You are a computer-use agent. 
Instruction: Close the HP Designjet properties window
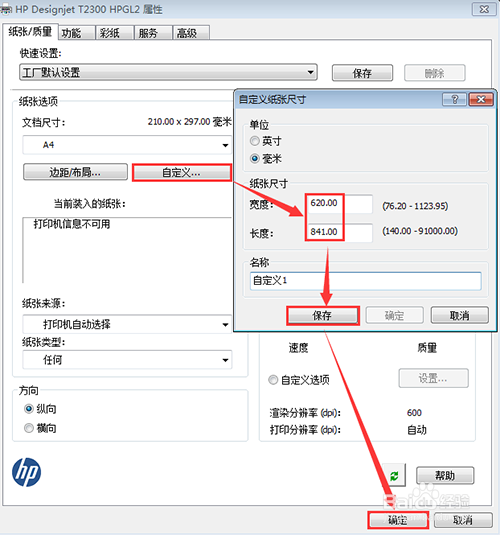point(484,9)
